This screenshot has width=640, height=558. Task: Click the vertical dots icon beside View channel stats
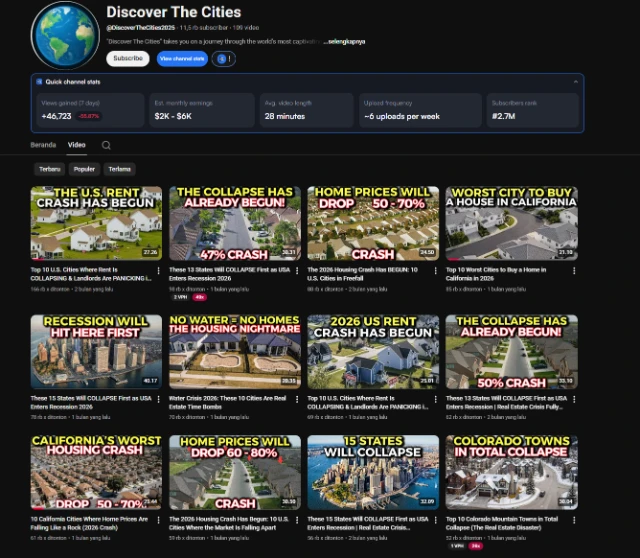[231, 59]
